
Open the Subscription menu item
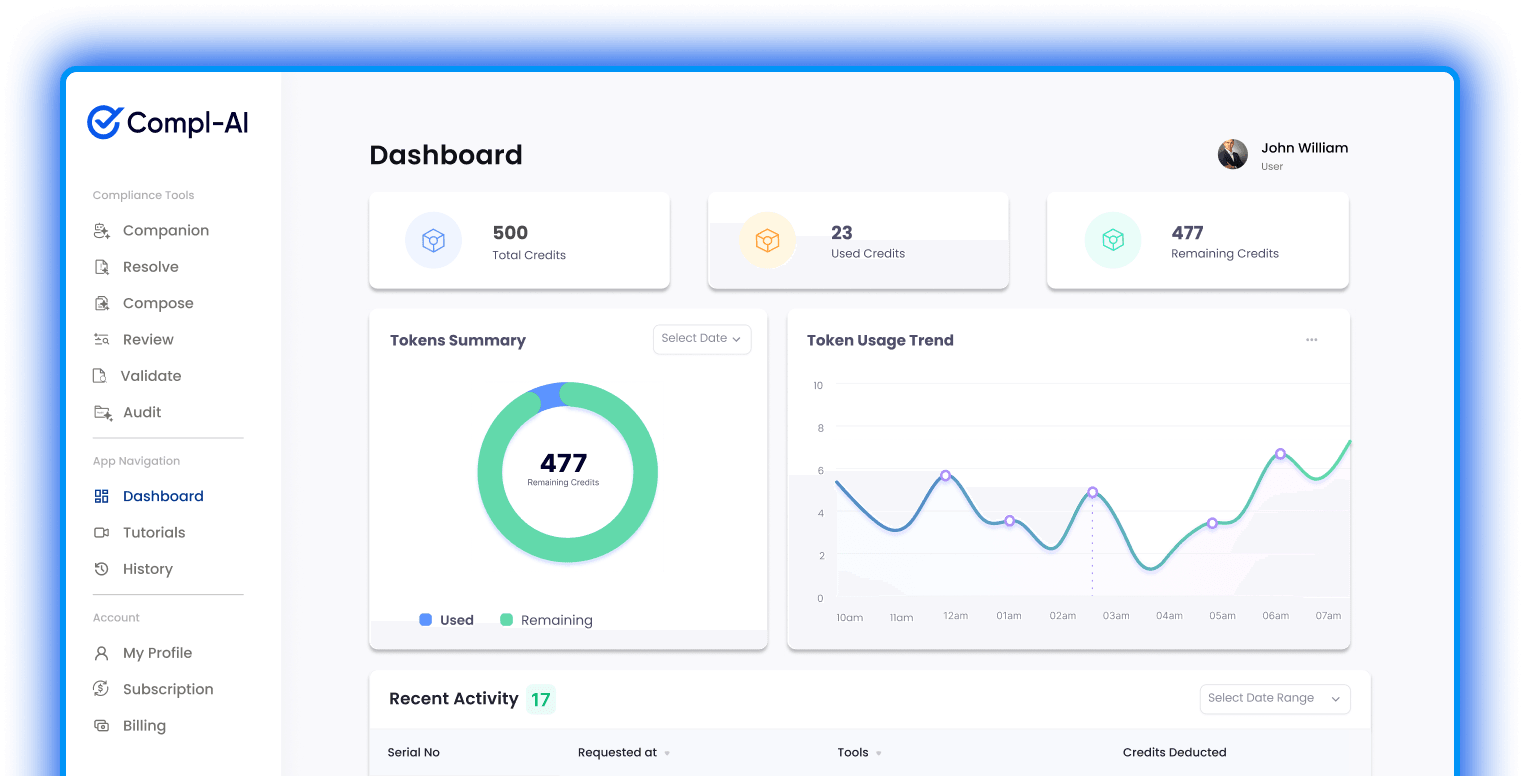(x=167, y=689)
